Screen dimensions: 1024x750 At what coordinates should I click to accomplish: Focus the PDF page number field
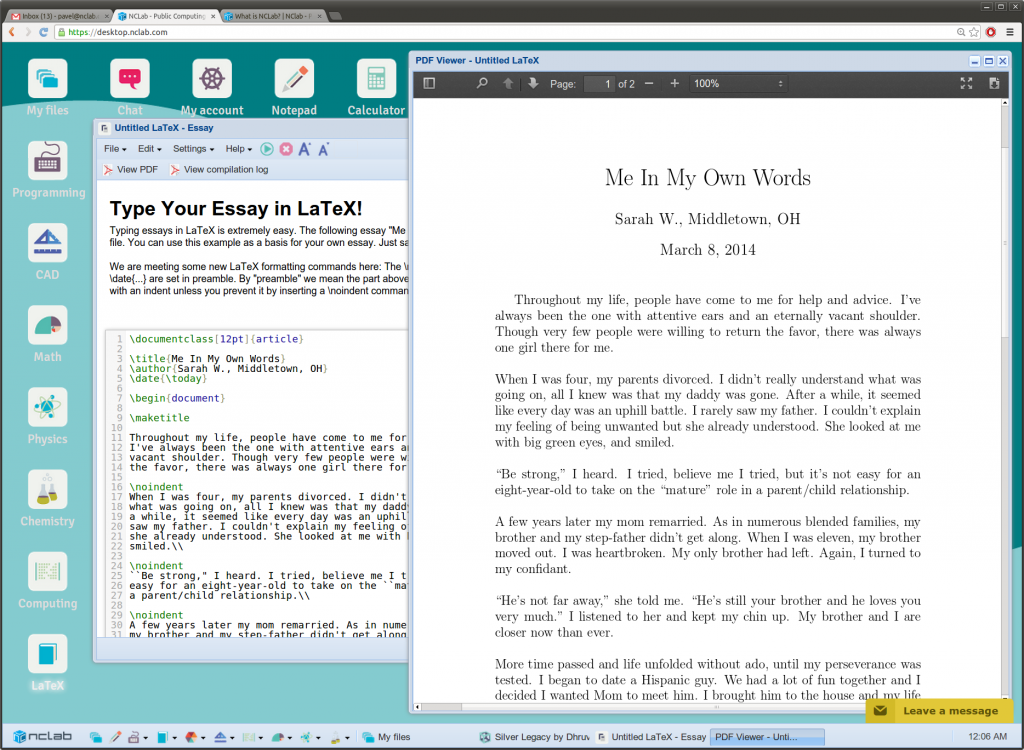[x=599, y=84]
